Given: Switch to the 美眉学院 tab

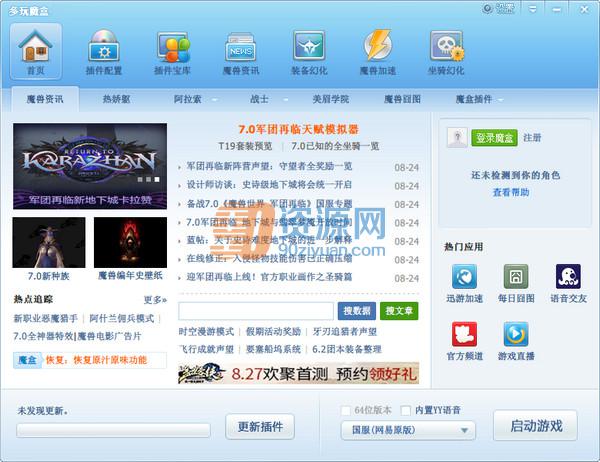Looking at the screenshot, I should pyautogui.click(x=331, y=99).
